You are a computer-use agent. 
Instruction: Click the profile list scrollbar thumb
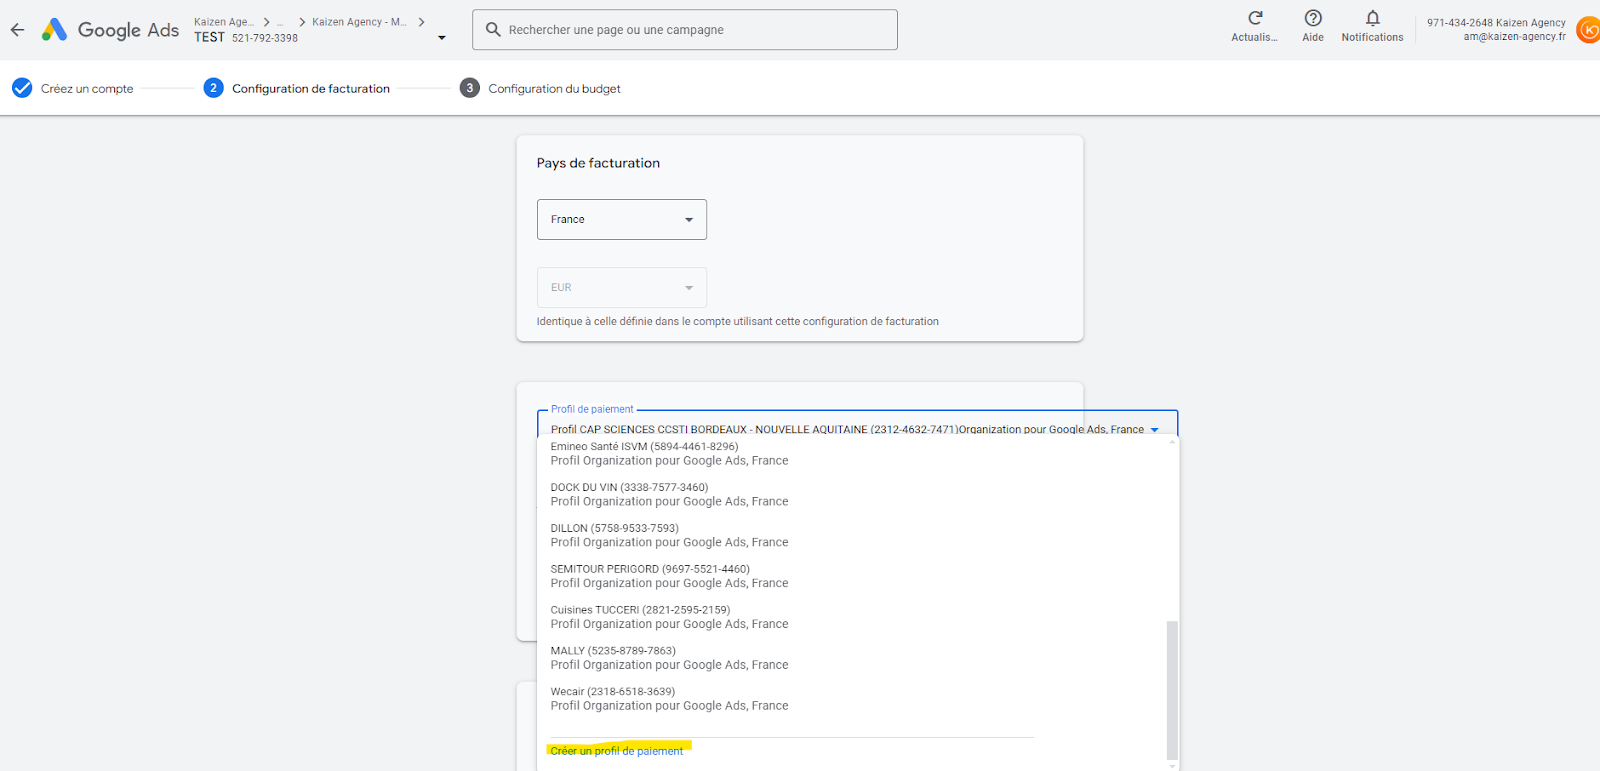pyautogui.click(x=1172, y=690)
